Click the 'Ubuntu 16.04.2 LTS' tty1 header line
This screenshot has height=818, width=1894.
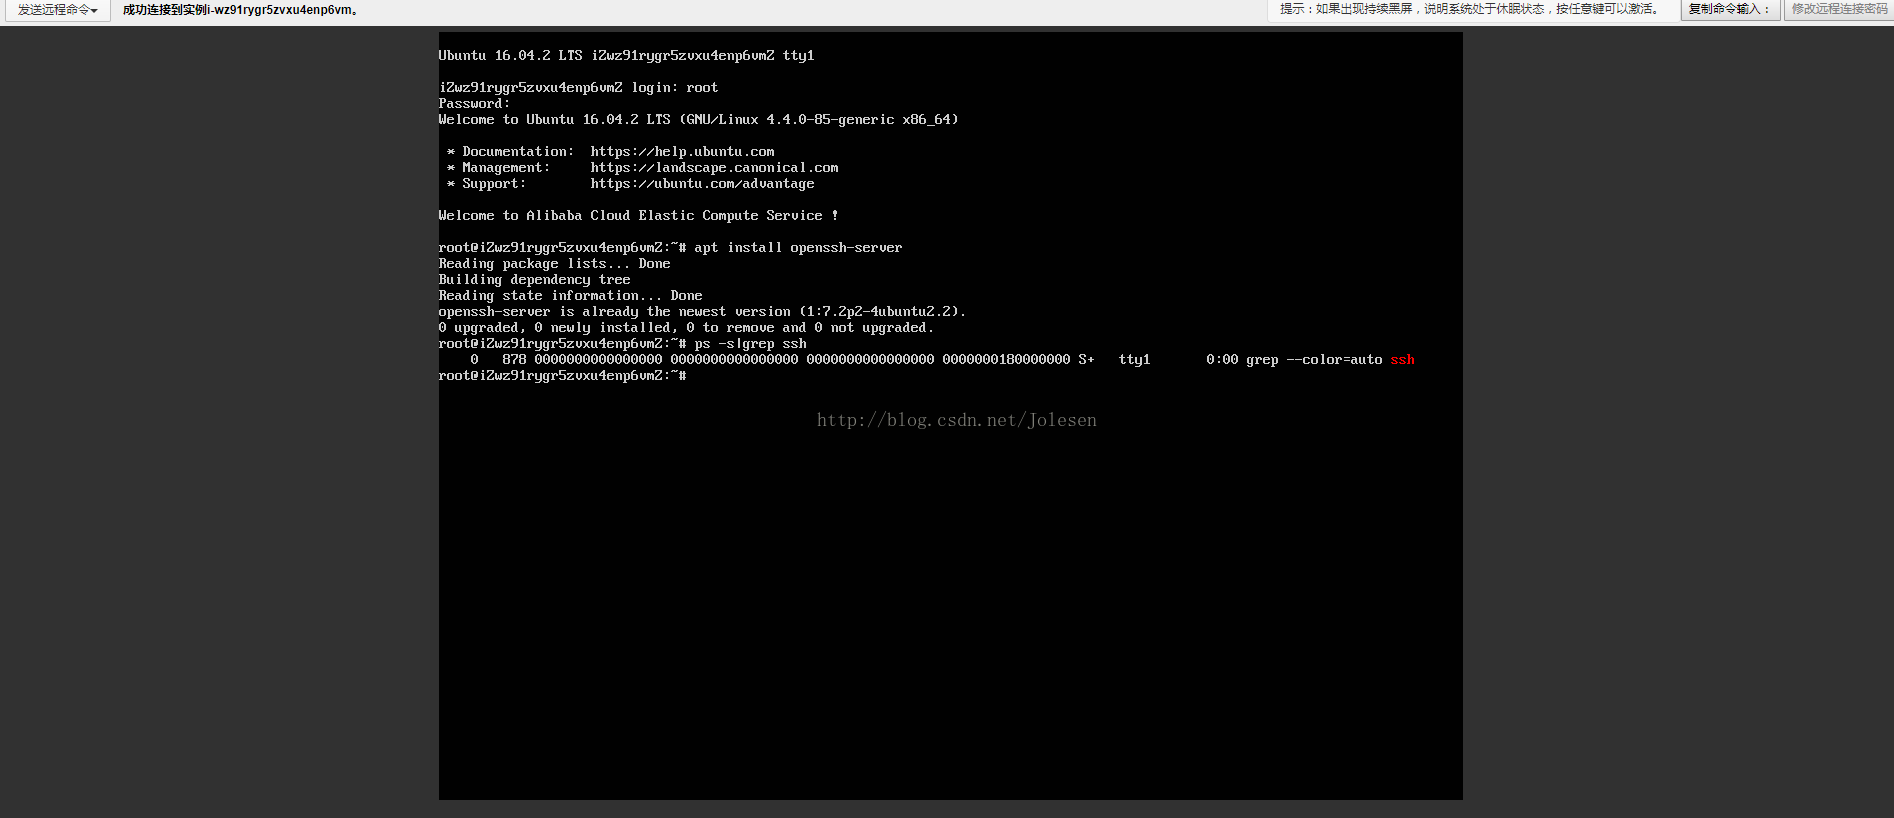626,56
